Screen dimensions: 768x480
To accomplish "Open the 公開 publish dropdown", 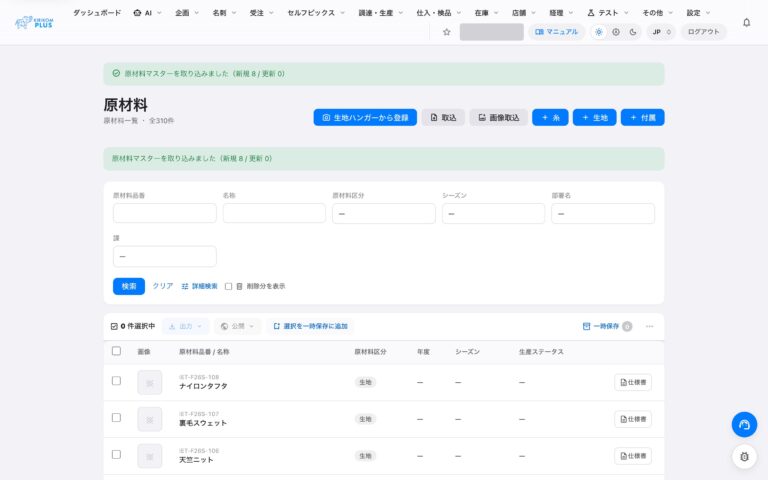I will coord(238,326).
